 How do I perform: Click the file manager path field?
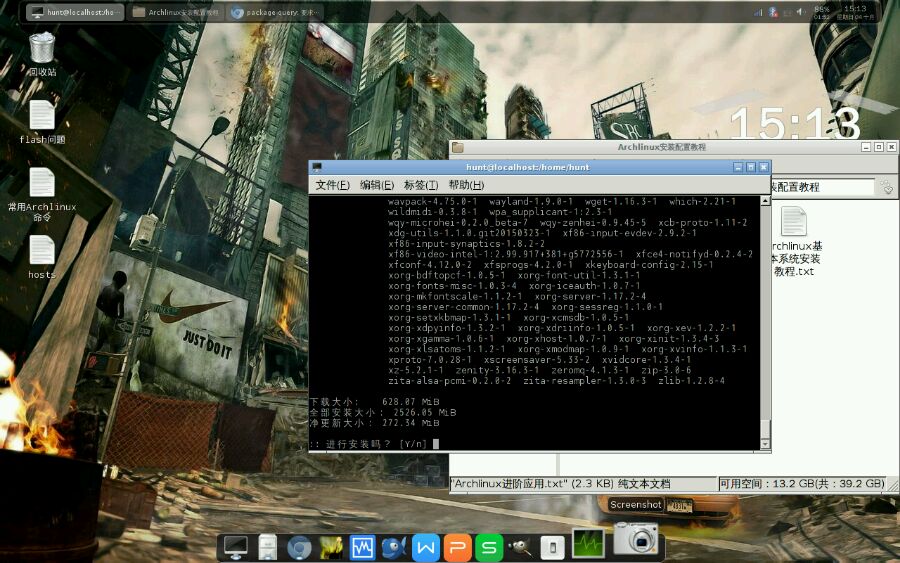pos(822,187)
